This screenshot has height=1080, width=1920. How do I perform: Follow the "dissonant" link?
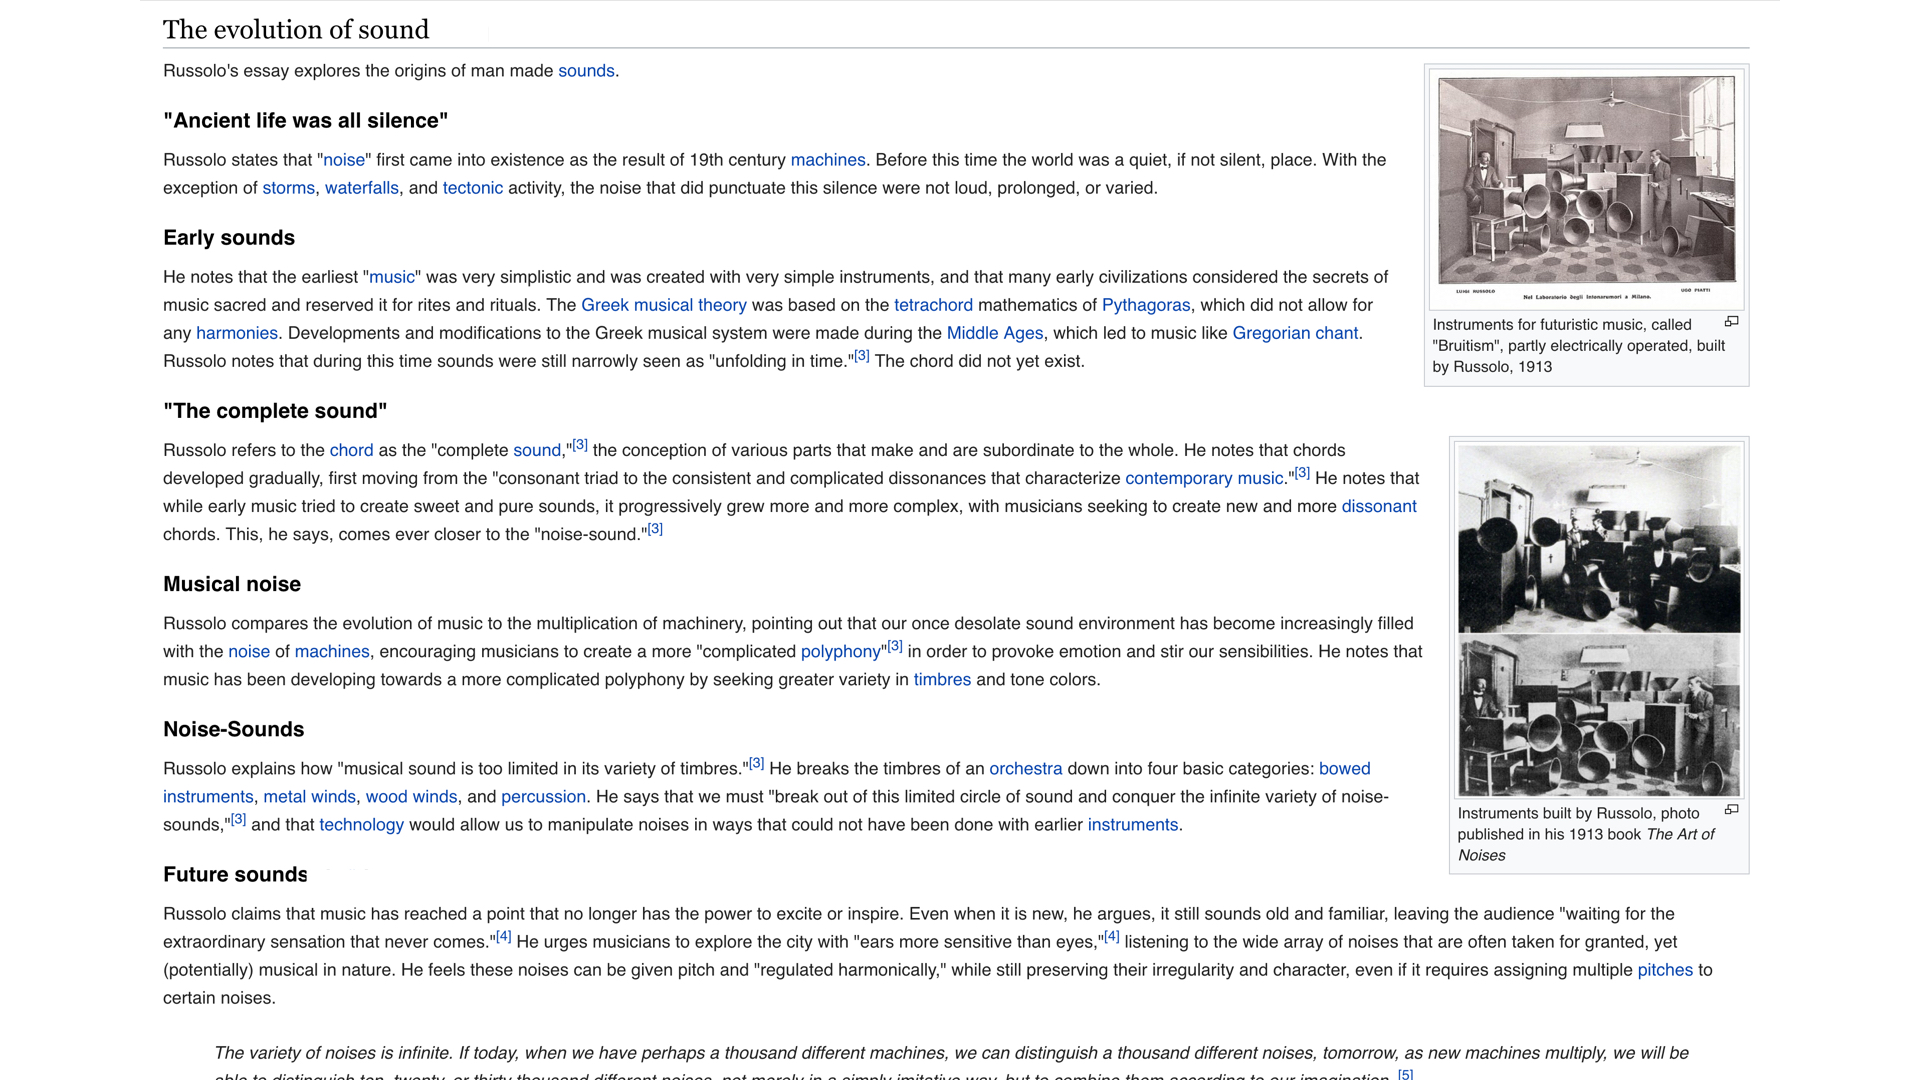1378,506
